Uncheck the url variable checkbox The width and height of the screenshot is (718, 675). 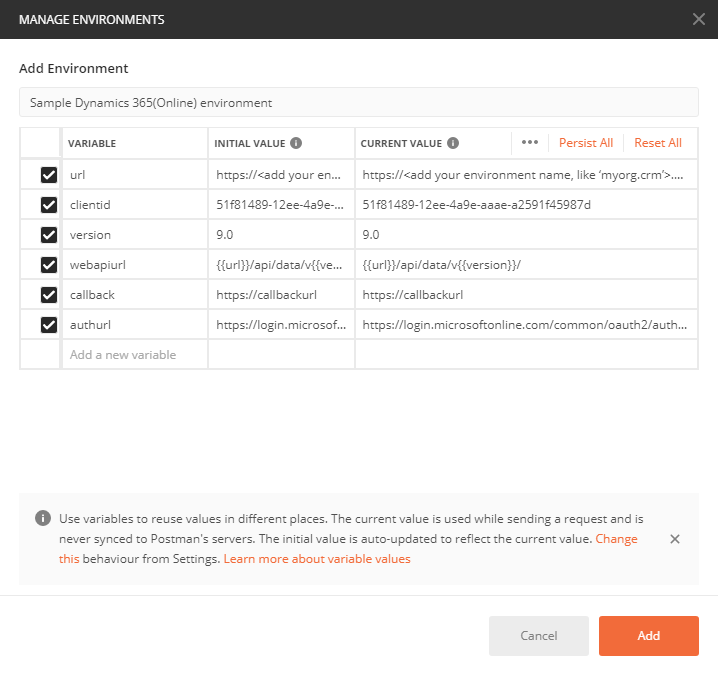coord(49,175)
